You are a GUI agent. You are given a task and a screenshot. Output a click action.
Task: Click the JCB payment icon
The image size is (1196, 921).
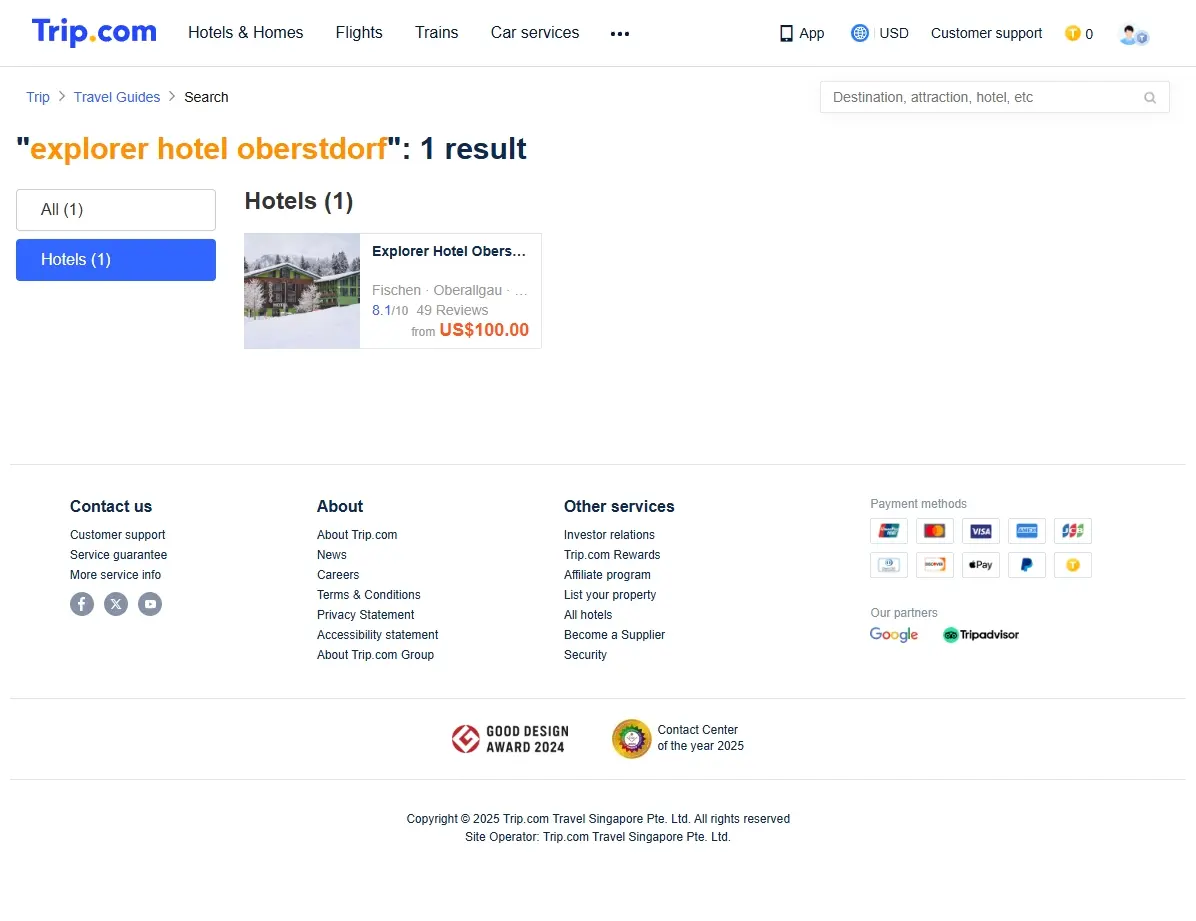[1072, 531]
